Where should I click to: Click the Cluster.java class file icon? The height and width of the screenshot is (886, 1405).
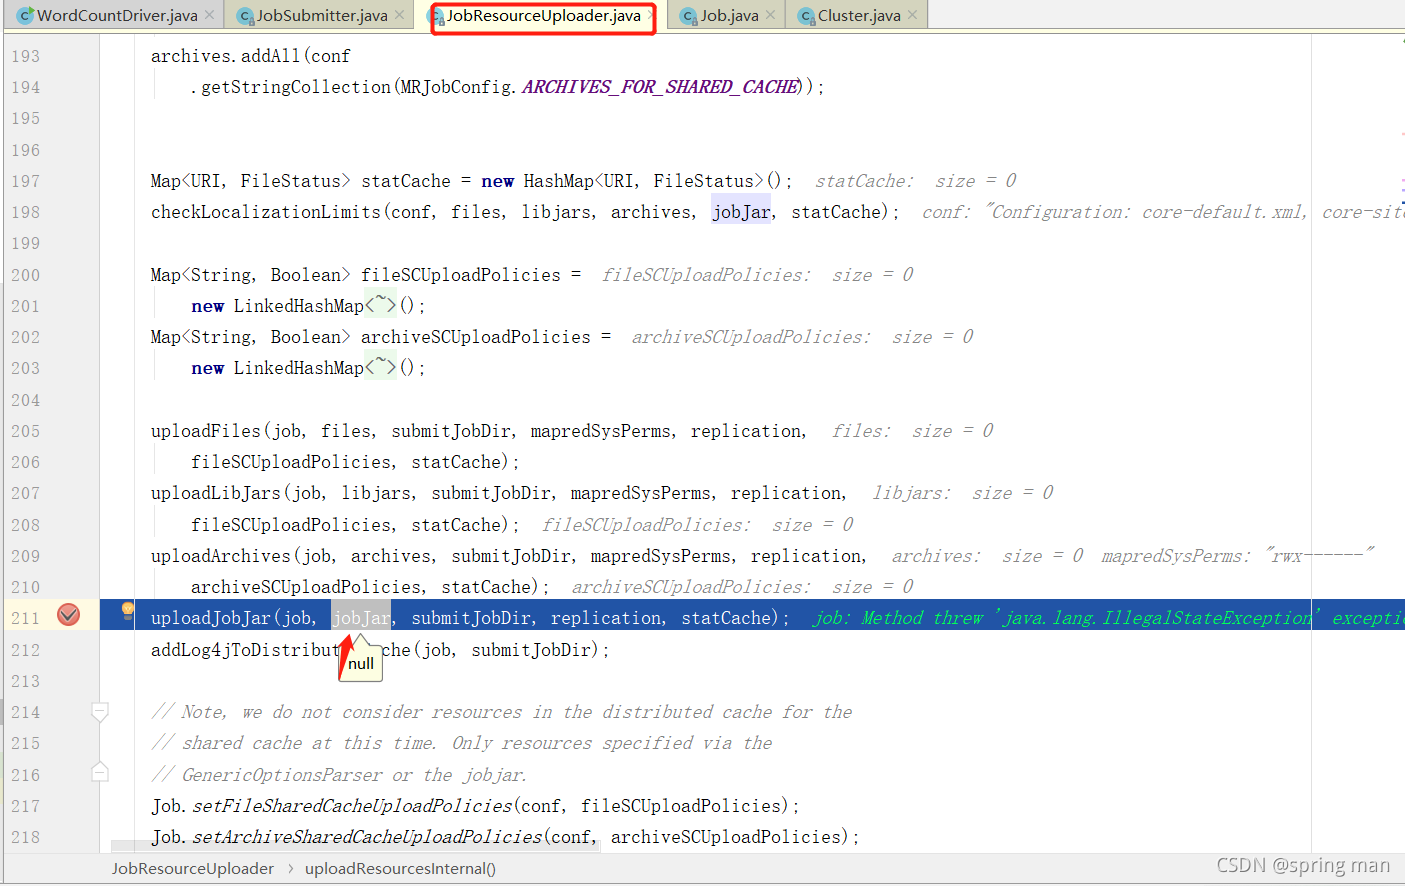pyautogui.click(x=807, y=15)
